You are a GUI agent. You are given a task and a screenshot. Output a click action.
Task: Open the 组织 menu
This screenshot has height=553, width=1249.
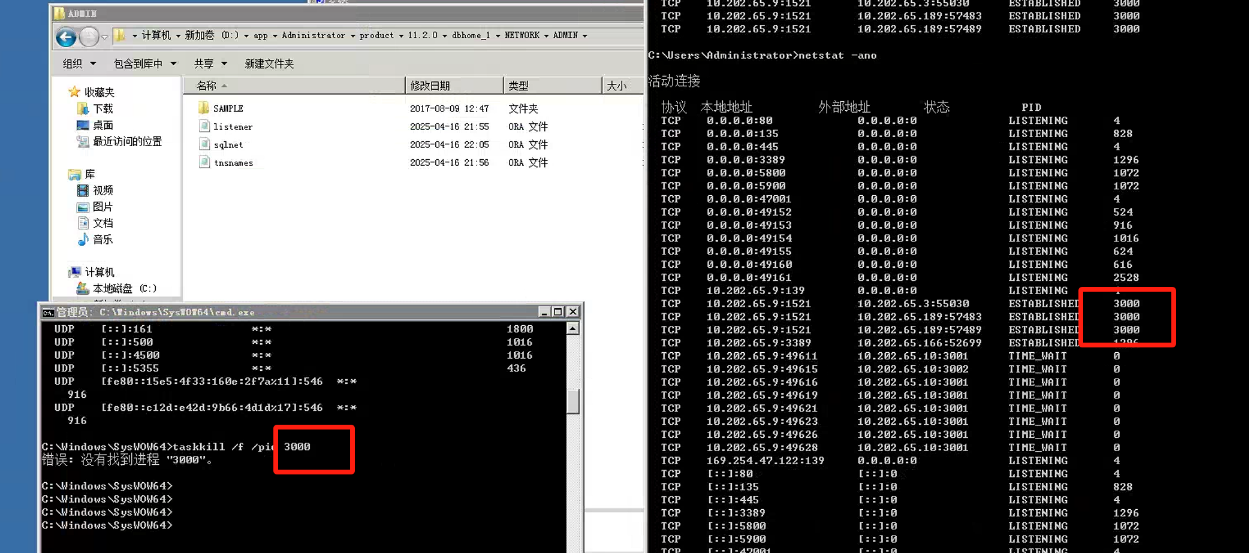[77, 64]
